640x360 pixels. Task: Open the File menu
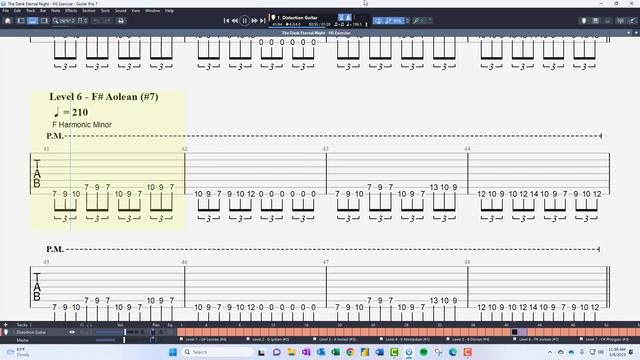click(x=5, y=11)
